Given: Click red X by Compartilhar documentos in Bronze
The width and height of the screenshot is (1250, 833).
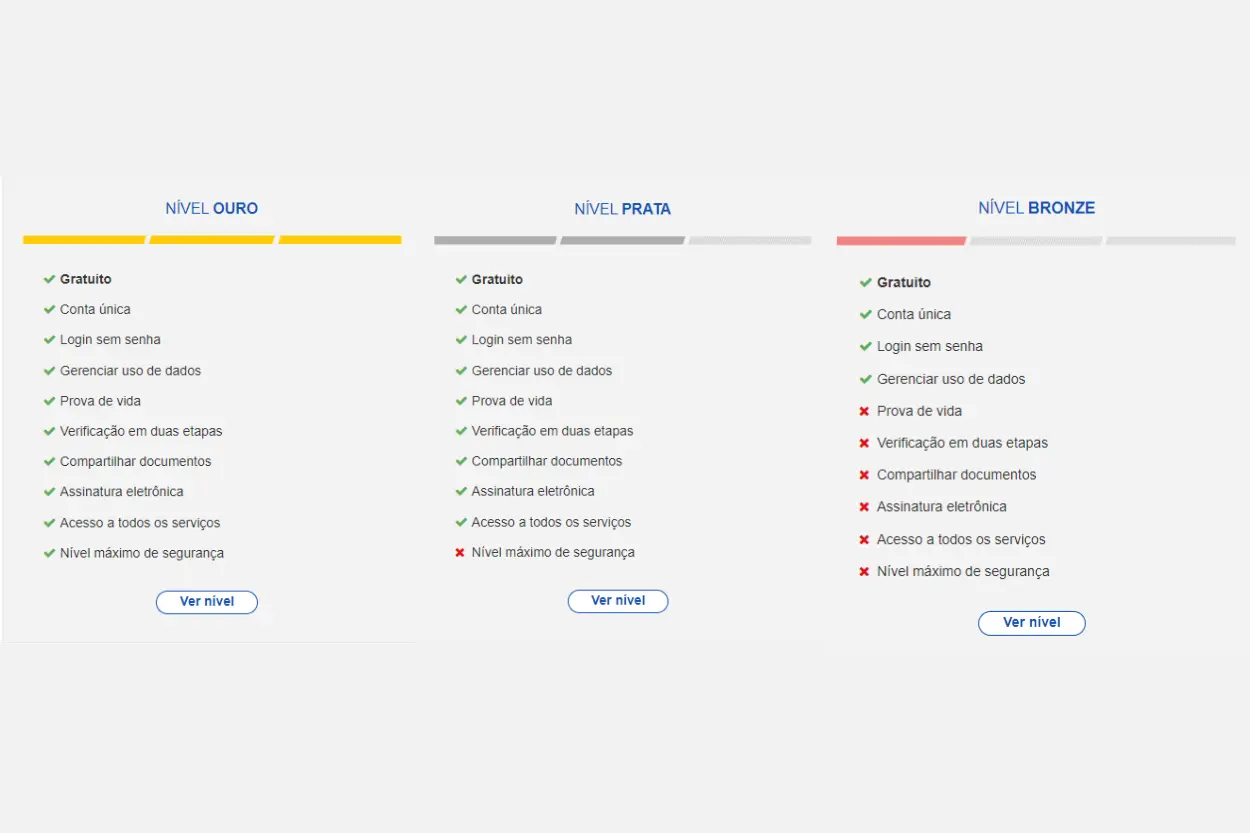Looking at the screenshot, I should click(x=864, y=475).
